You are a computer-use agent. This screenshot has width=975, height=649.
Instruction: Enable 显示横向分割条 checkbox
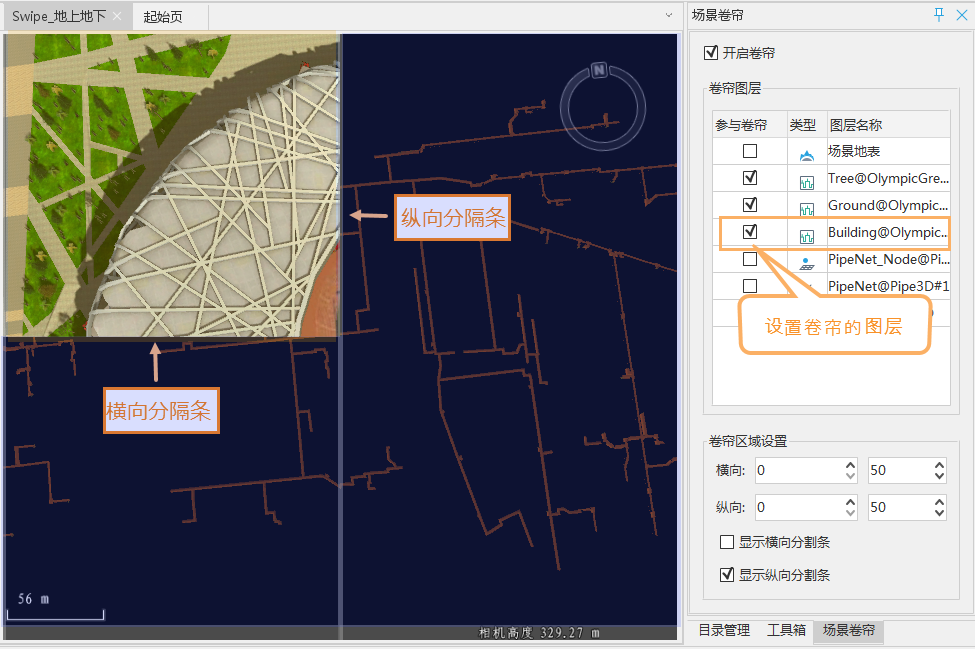tap(727, 543)
